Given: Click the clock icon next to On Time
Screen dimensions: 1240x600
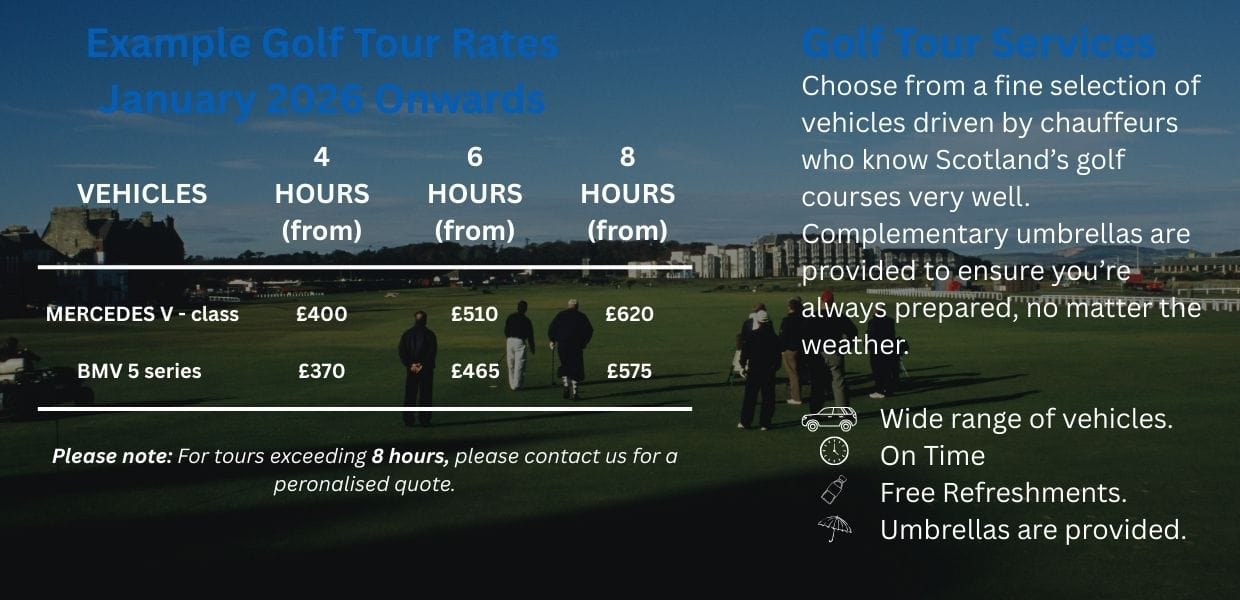Looking at the screenshot, I should click(833, 454).
